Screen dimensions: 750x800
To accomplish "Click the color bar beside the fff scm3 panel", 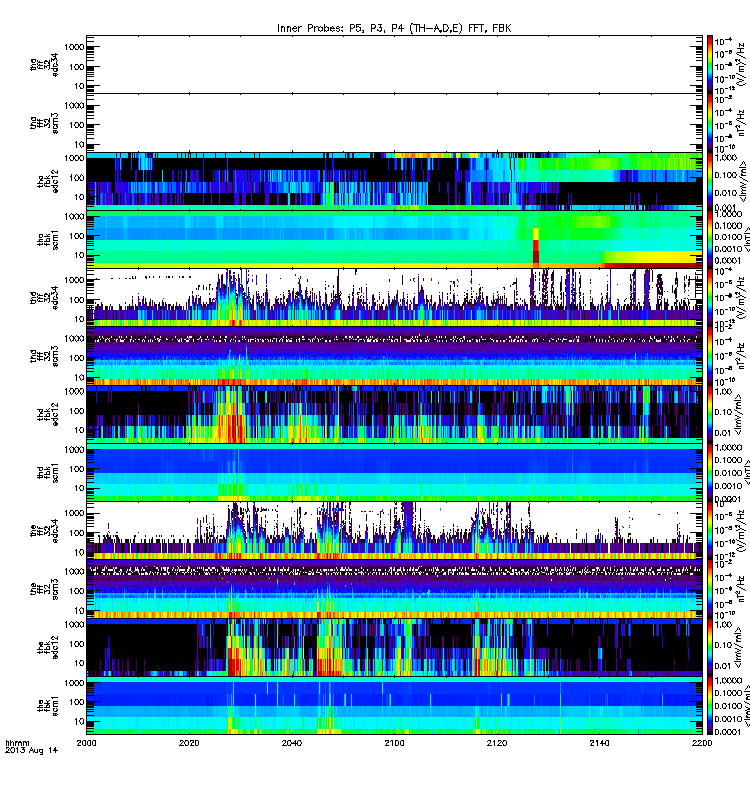I will coord(710,589).
